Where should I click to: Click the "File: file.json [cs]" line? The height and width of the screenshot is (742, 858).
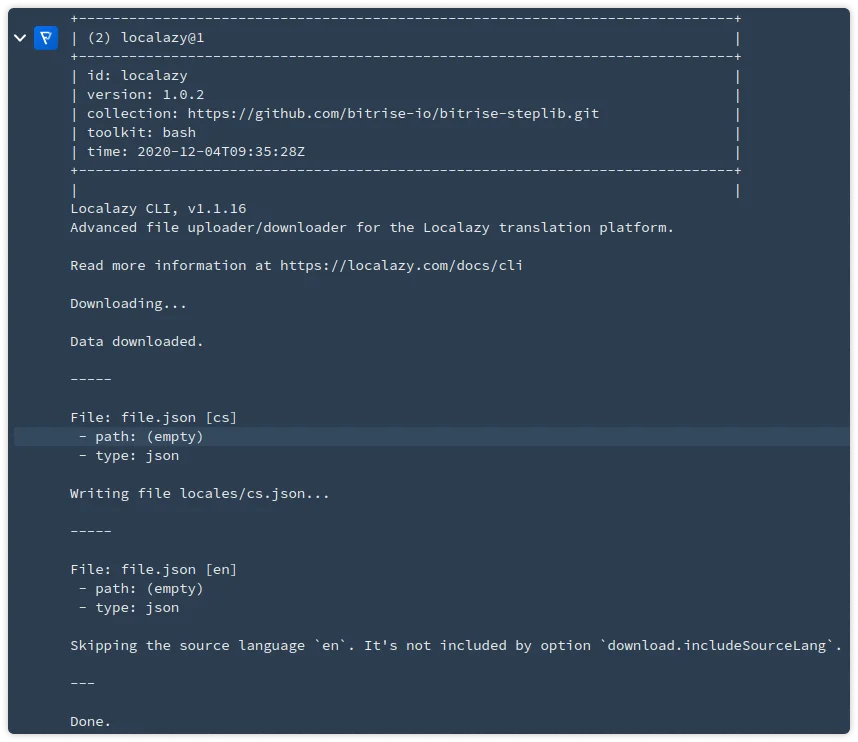coord(153,417)
